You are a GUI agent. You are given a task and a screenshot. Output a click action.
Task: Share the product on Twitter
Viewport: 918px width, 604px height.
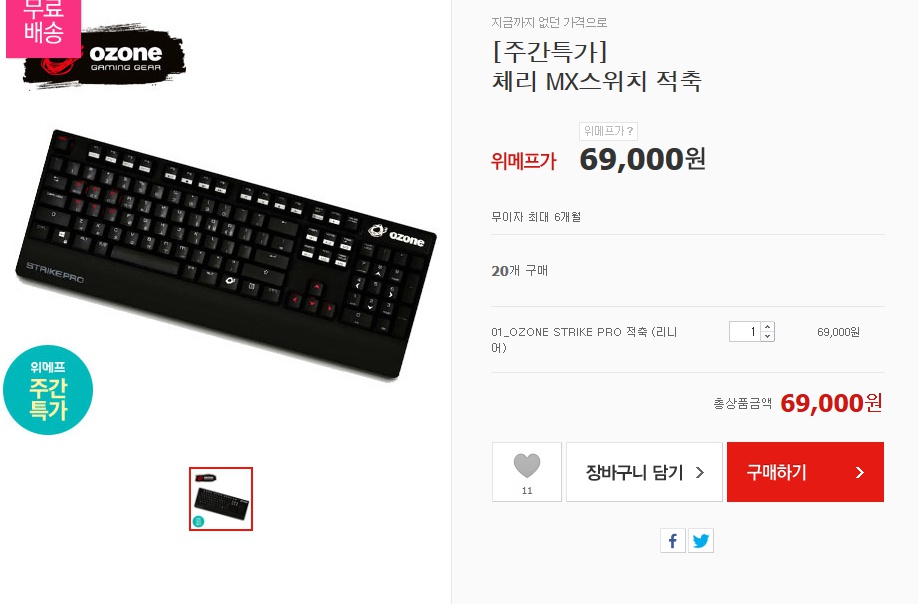point(701,540)
